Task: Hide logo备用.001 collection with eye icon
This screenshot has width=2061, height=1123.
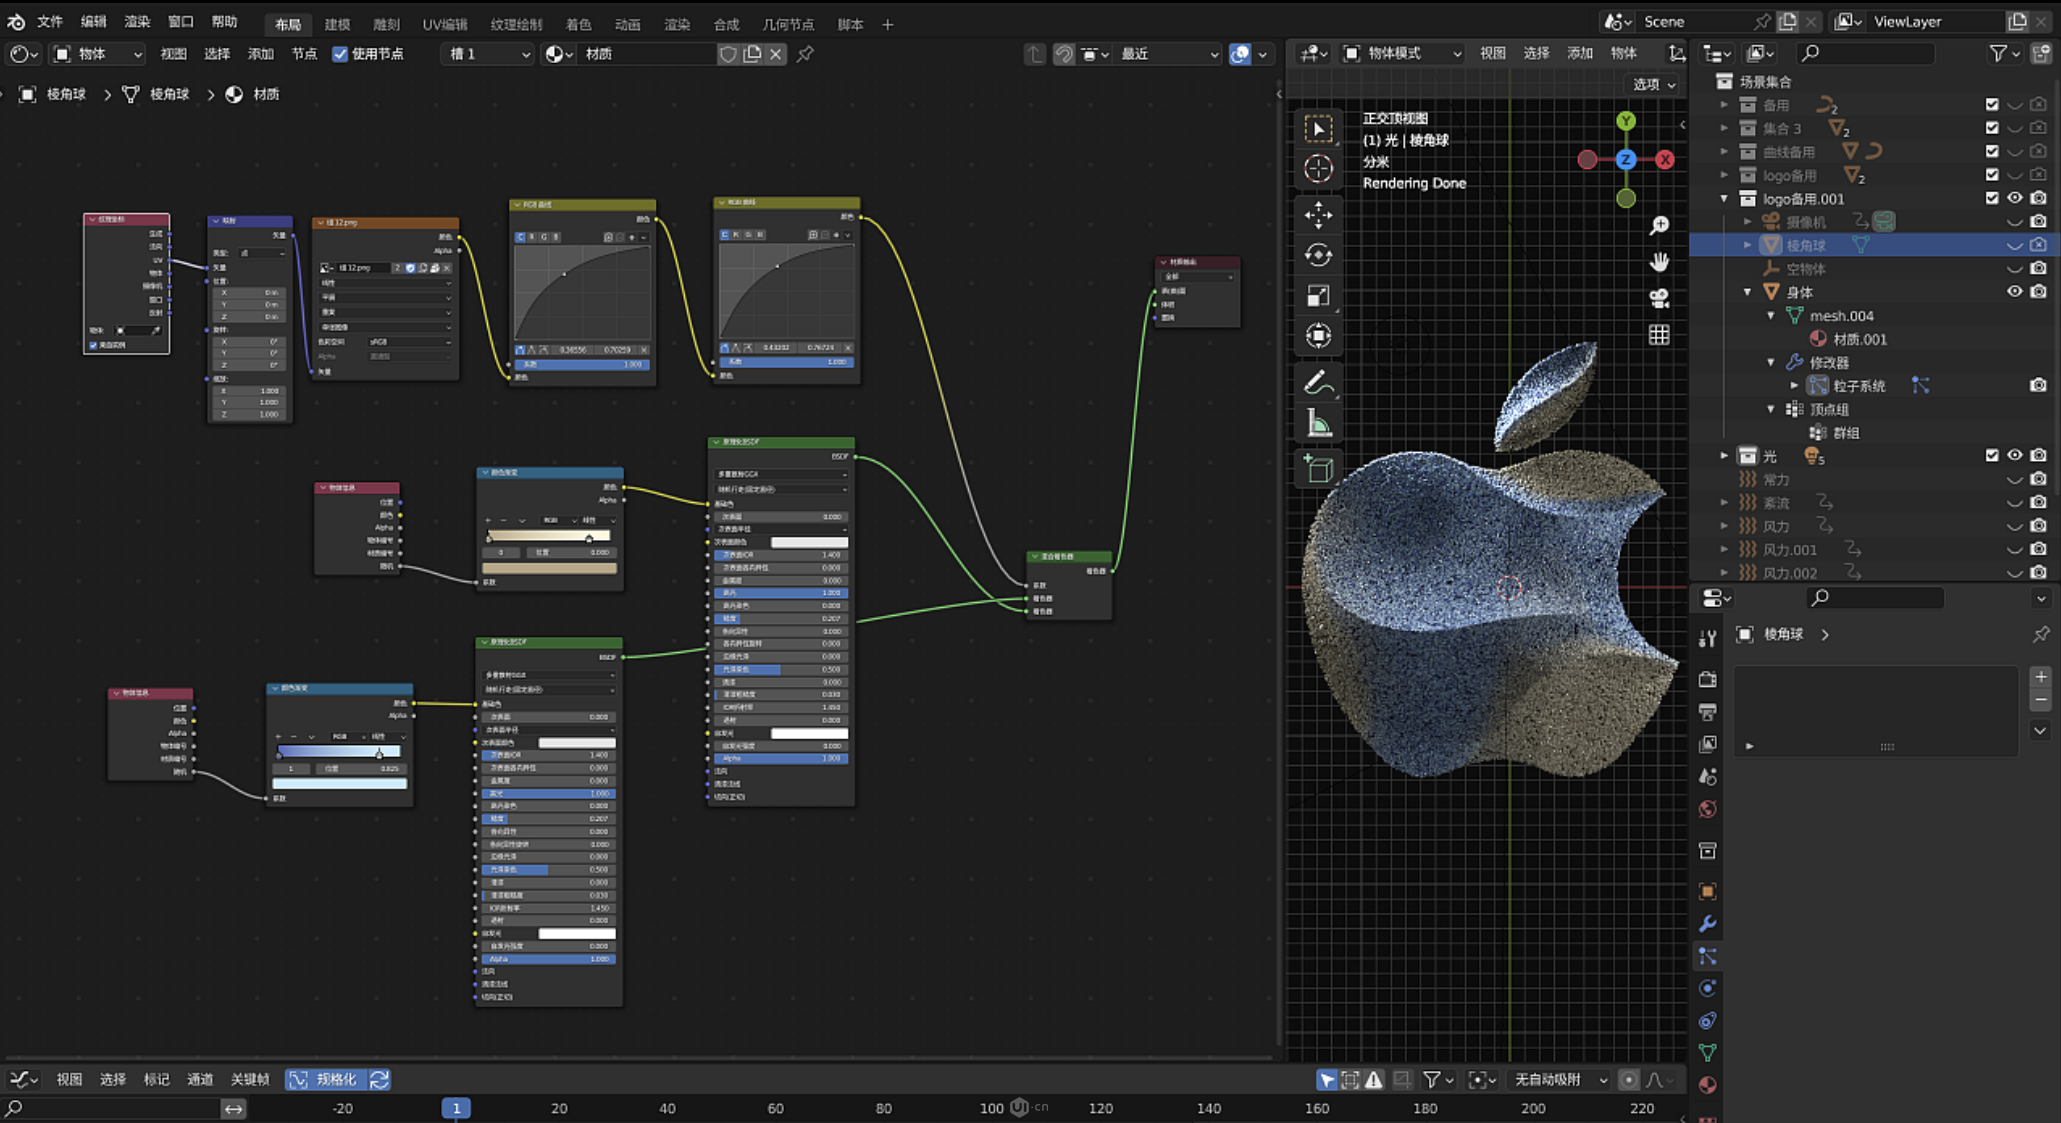Action: (x=2014, y=198)
